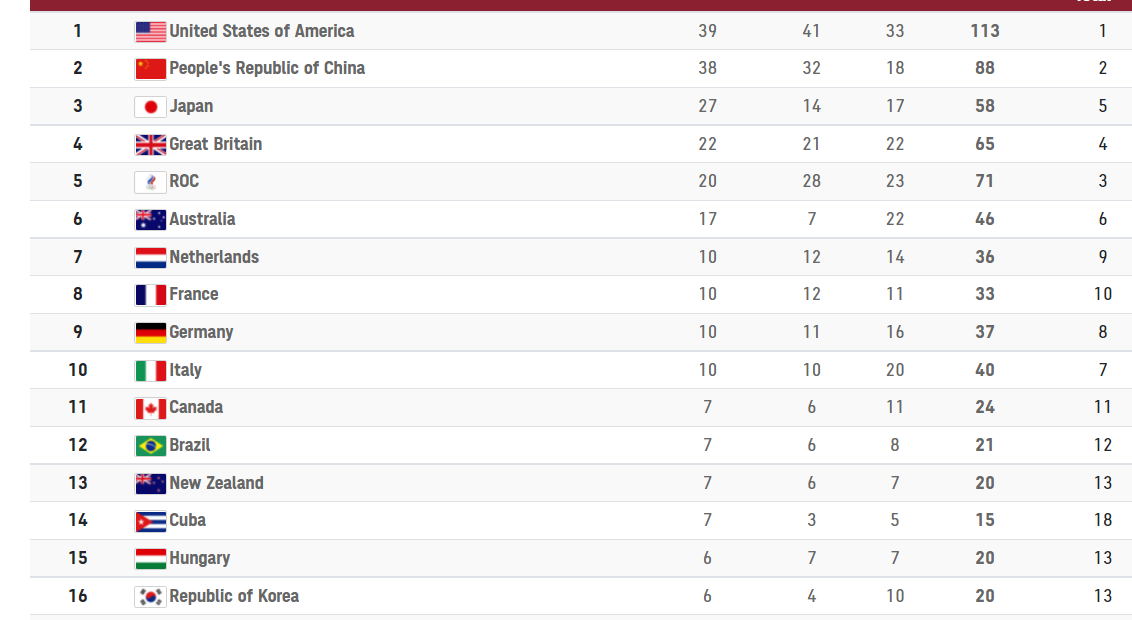The width and height of the screenshot is (1132, 620).
Task: Open the Hungary country link
Action: pos(199,558)
